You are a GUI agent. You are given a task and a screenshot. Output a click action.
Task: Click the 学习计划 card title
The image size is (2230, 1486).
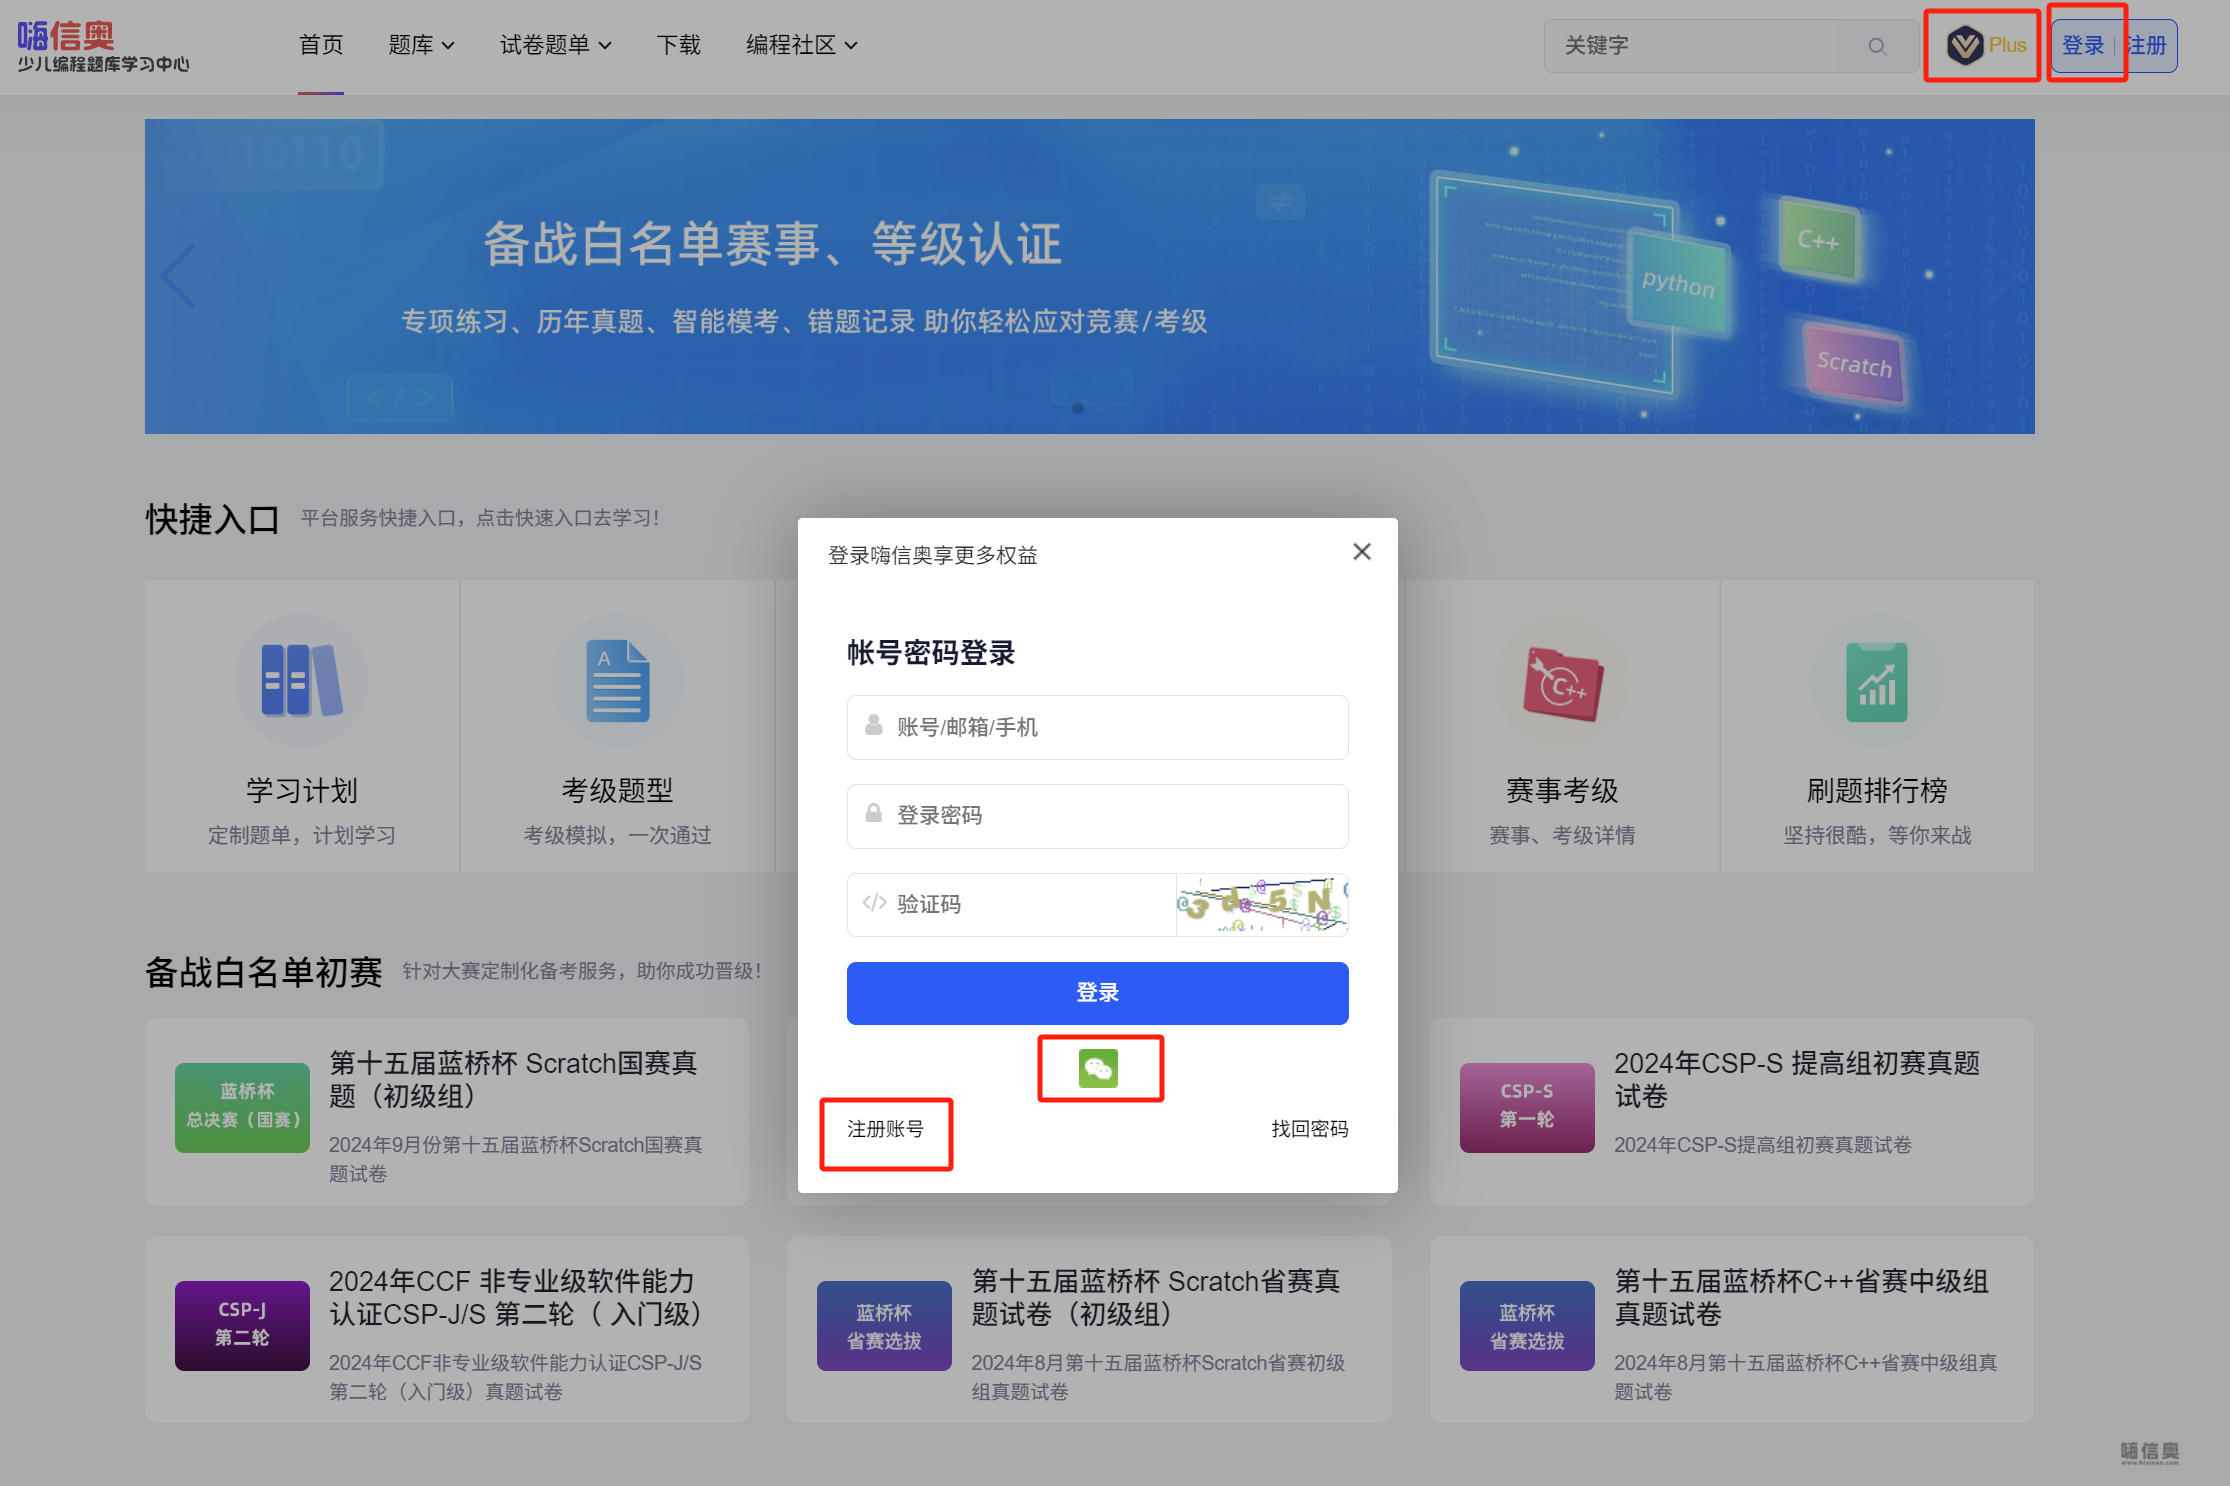(x=301, y=791)
